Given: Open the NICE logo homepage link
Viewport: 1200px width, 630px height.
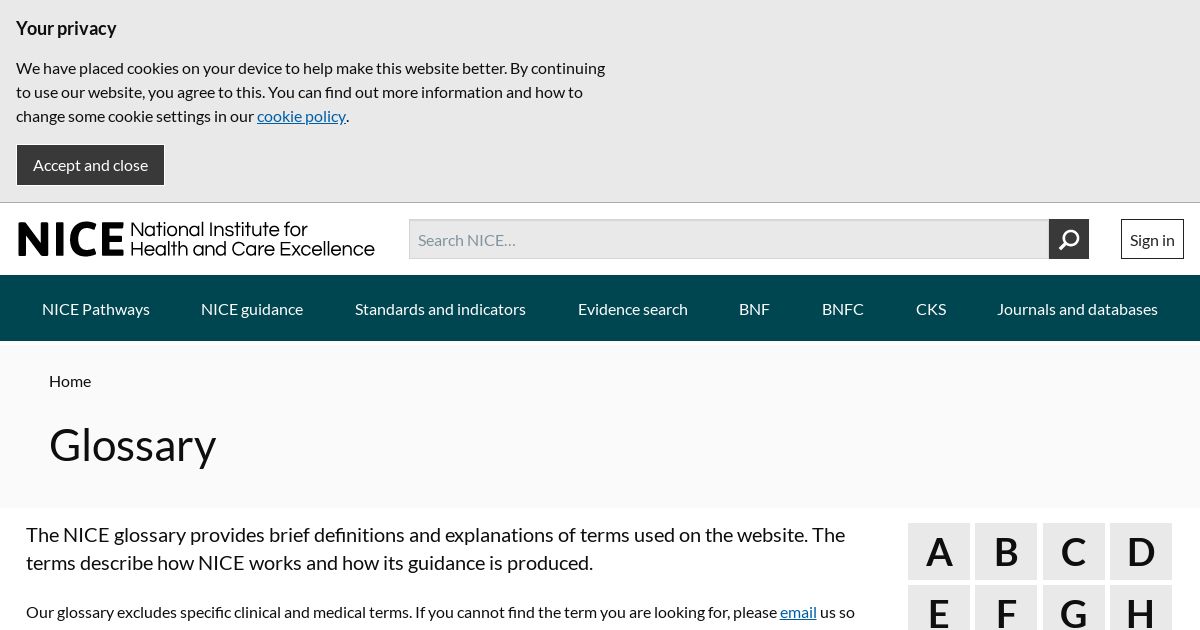Looking at the screenshot, I should pos(196,239).
